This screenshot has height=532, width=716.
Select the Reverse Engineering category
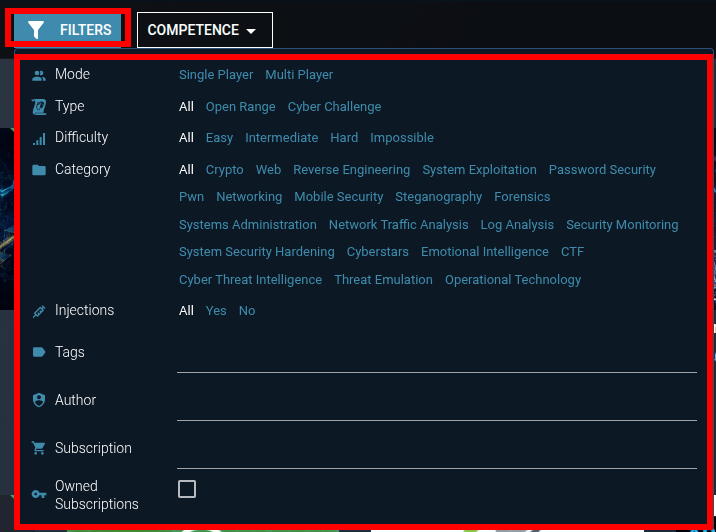[x=351, y=169]
